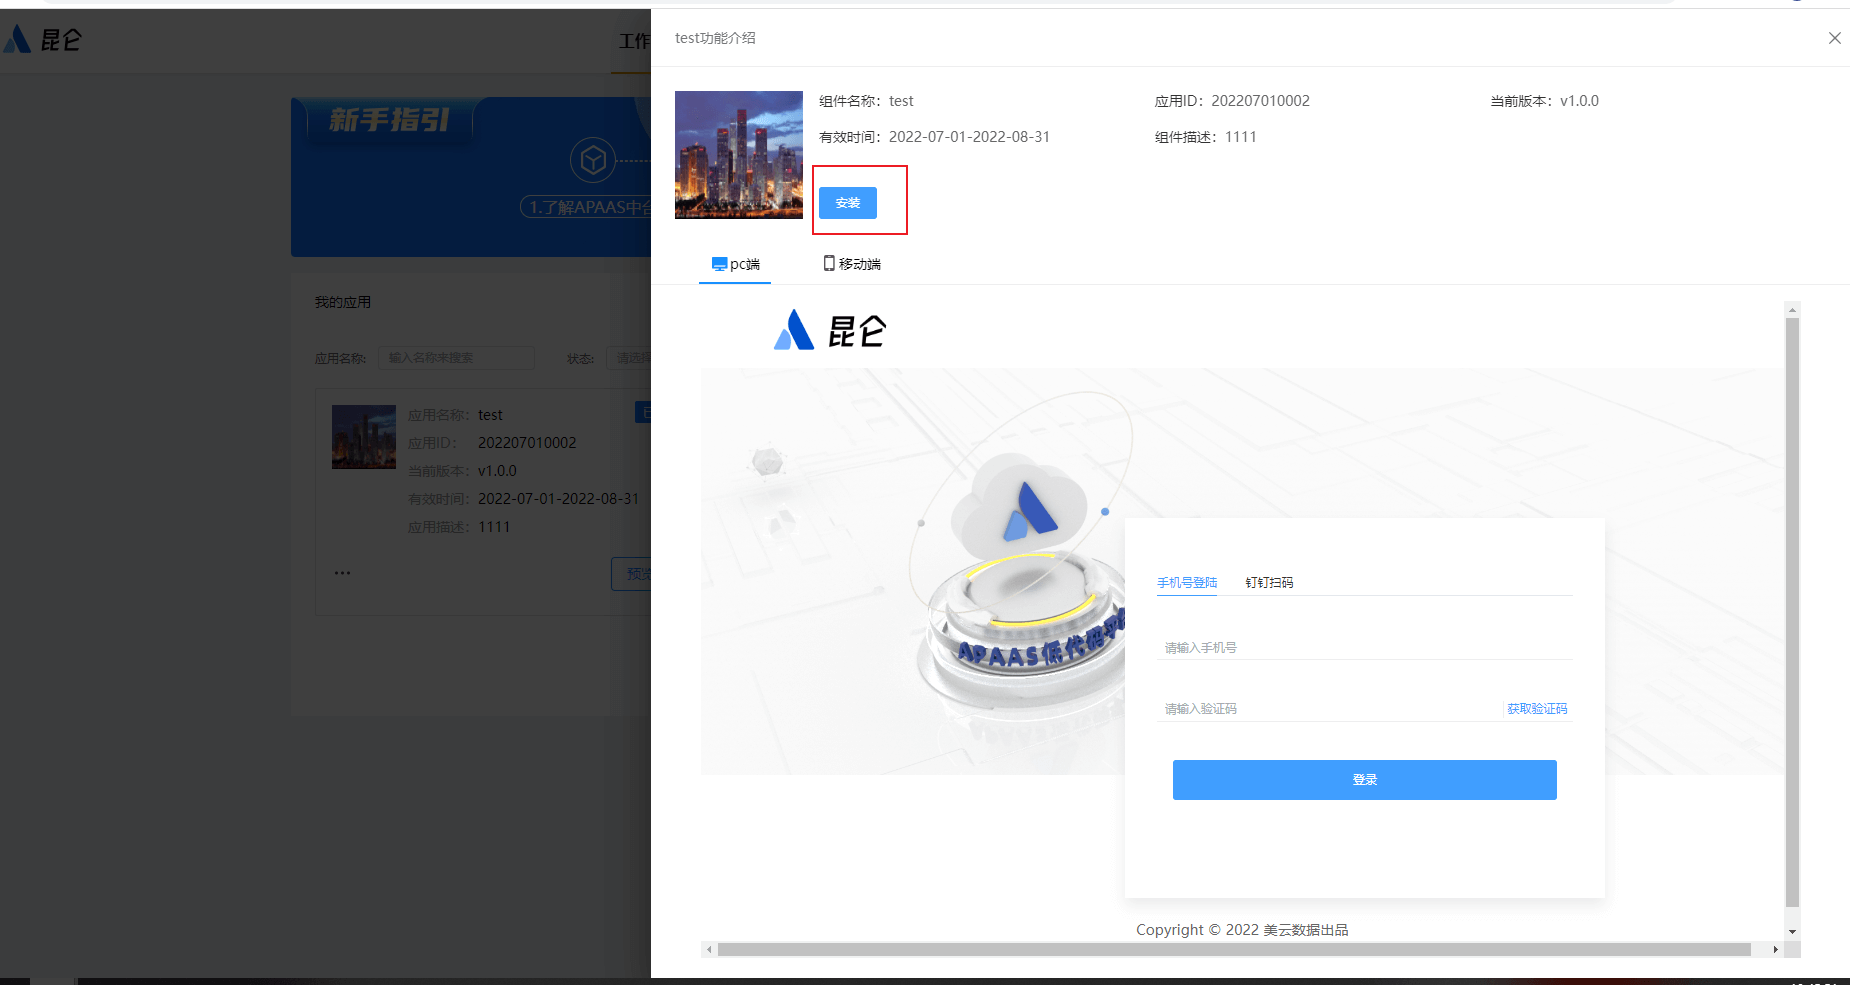1850x985 pixels.
Task: Click the pc端 monitor icon
Action: coord(719,264)
